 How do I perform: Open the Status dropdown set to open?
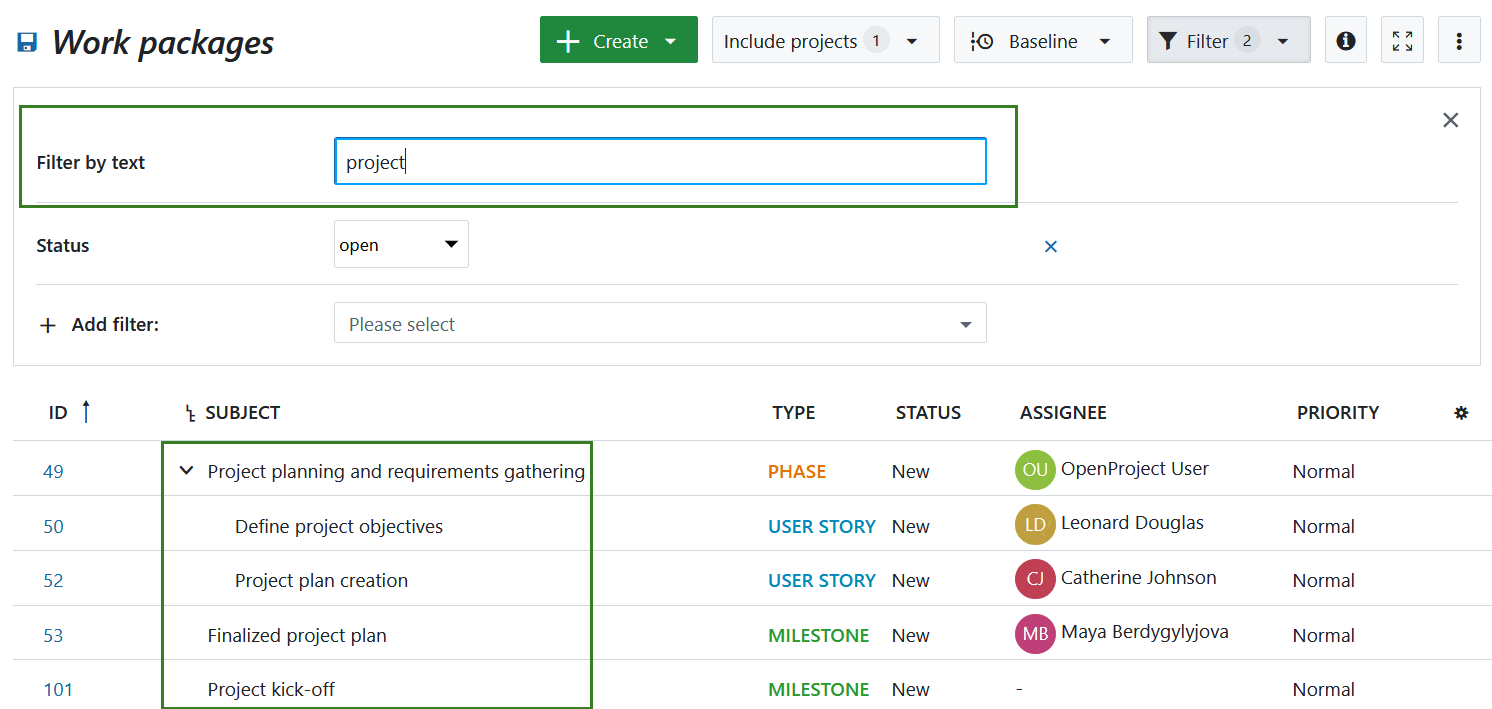pos(400,244)
